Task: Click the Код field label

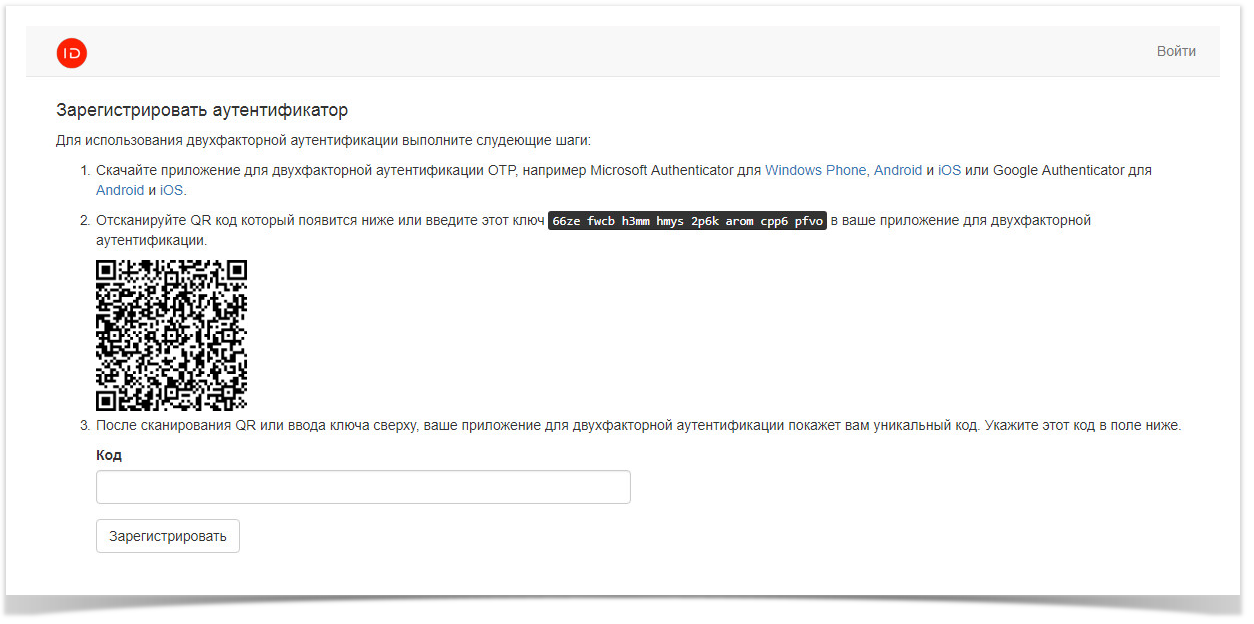Action: 109,455
